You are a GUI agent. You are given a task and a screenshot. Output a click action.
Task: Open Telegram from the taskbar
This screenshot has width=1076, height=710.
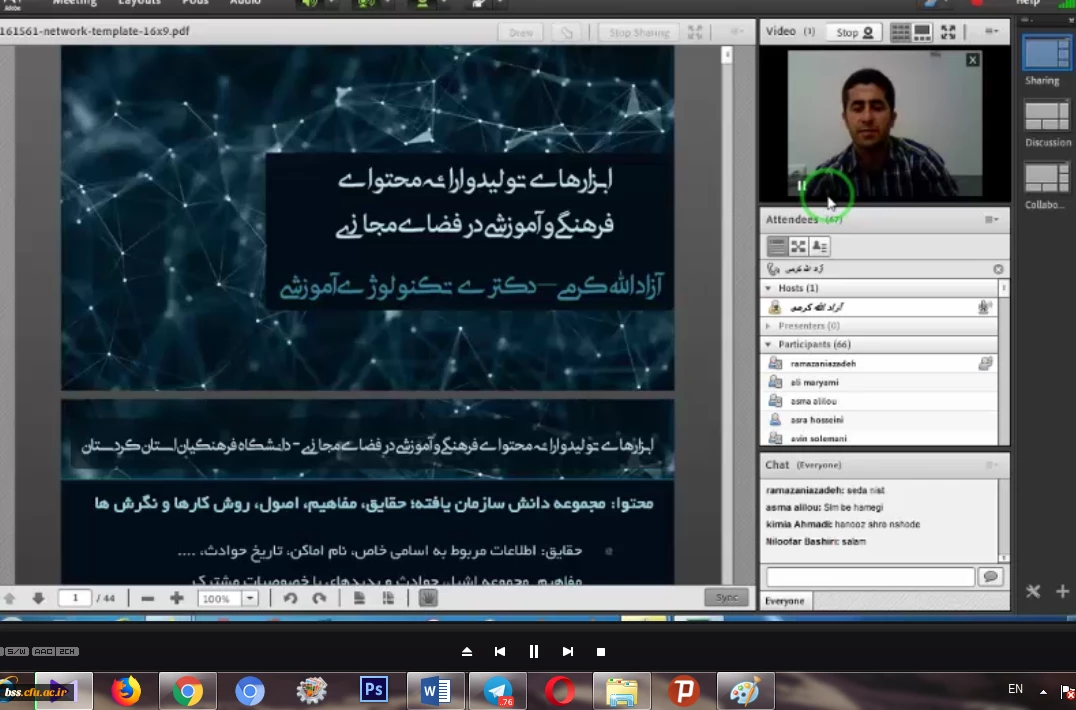coord(497,691)
